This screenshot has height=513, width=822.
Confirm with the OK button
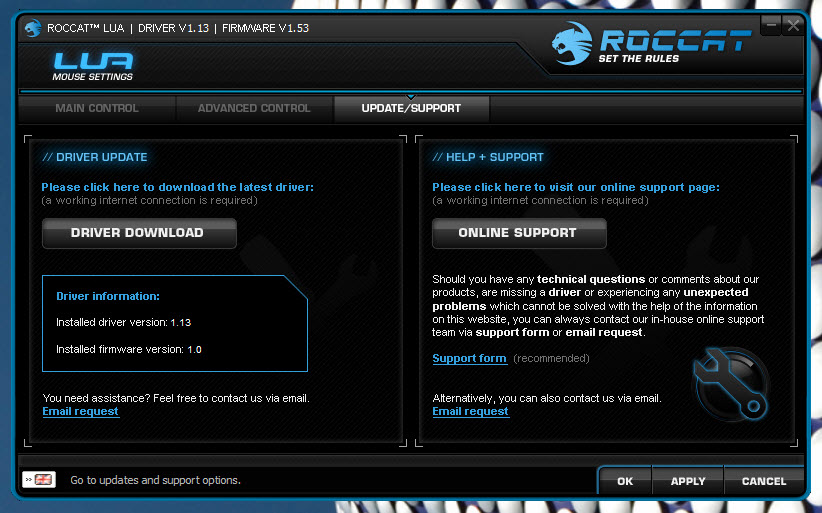point(625,481)
